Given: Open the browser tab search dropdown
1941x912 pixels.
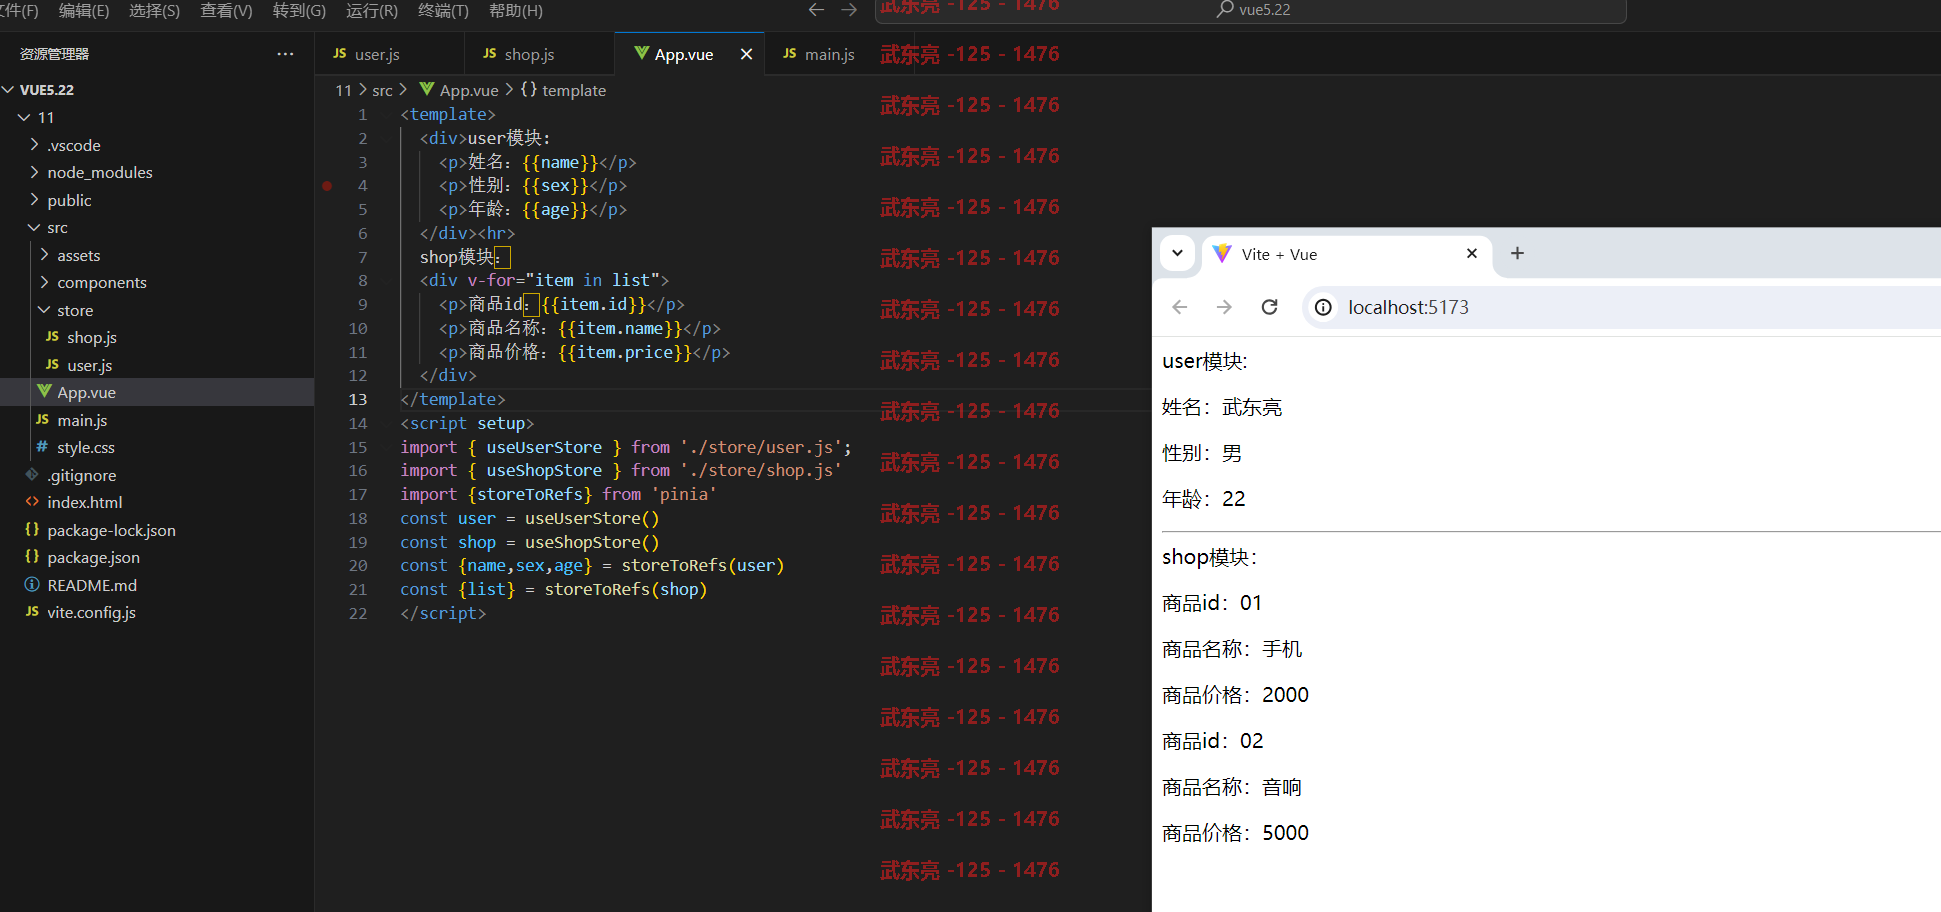Looking at the screenshot, I should (1178, 253).
